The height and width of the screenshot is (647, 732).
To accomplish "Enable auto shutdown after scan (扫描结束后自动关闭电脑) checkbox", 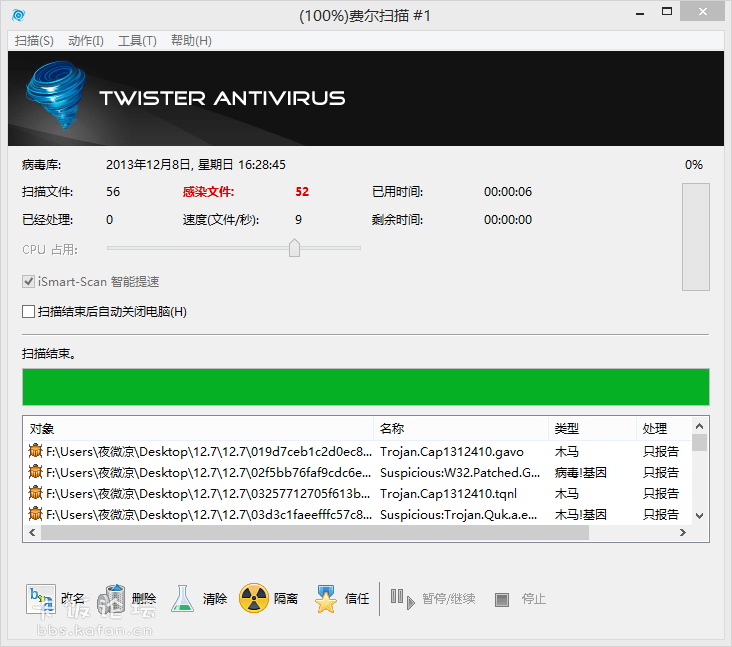I will click(29, 312).
